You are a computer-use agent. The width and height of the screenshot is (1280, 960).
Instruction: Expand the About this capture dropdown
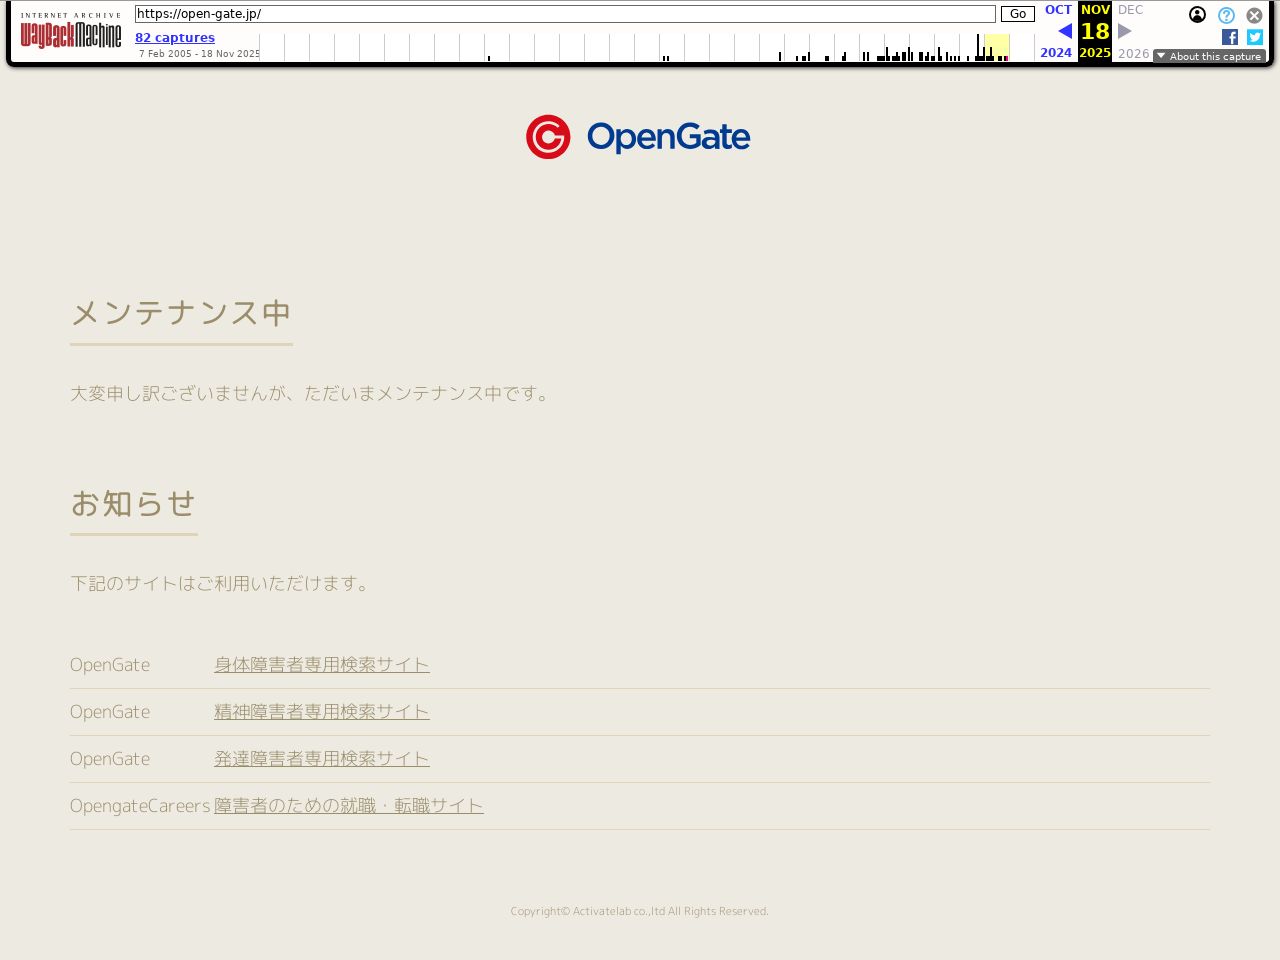(1209, 56)
